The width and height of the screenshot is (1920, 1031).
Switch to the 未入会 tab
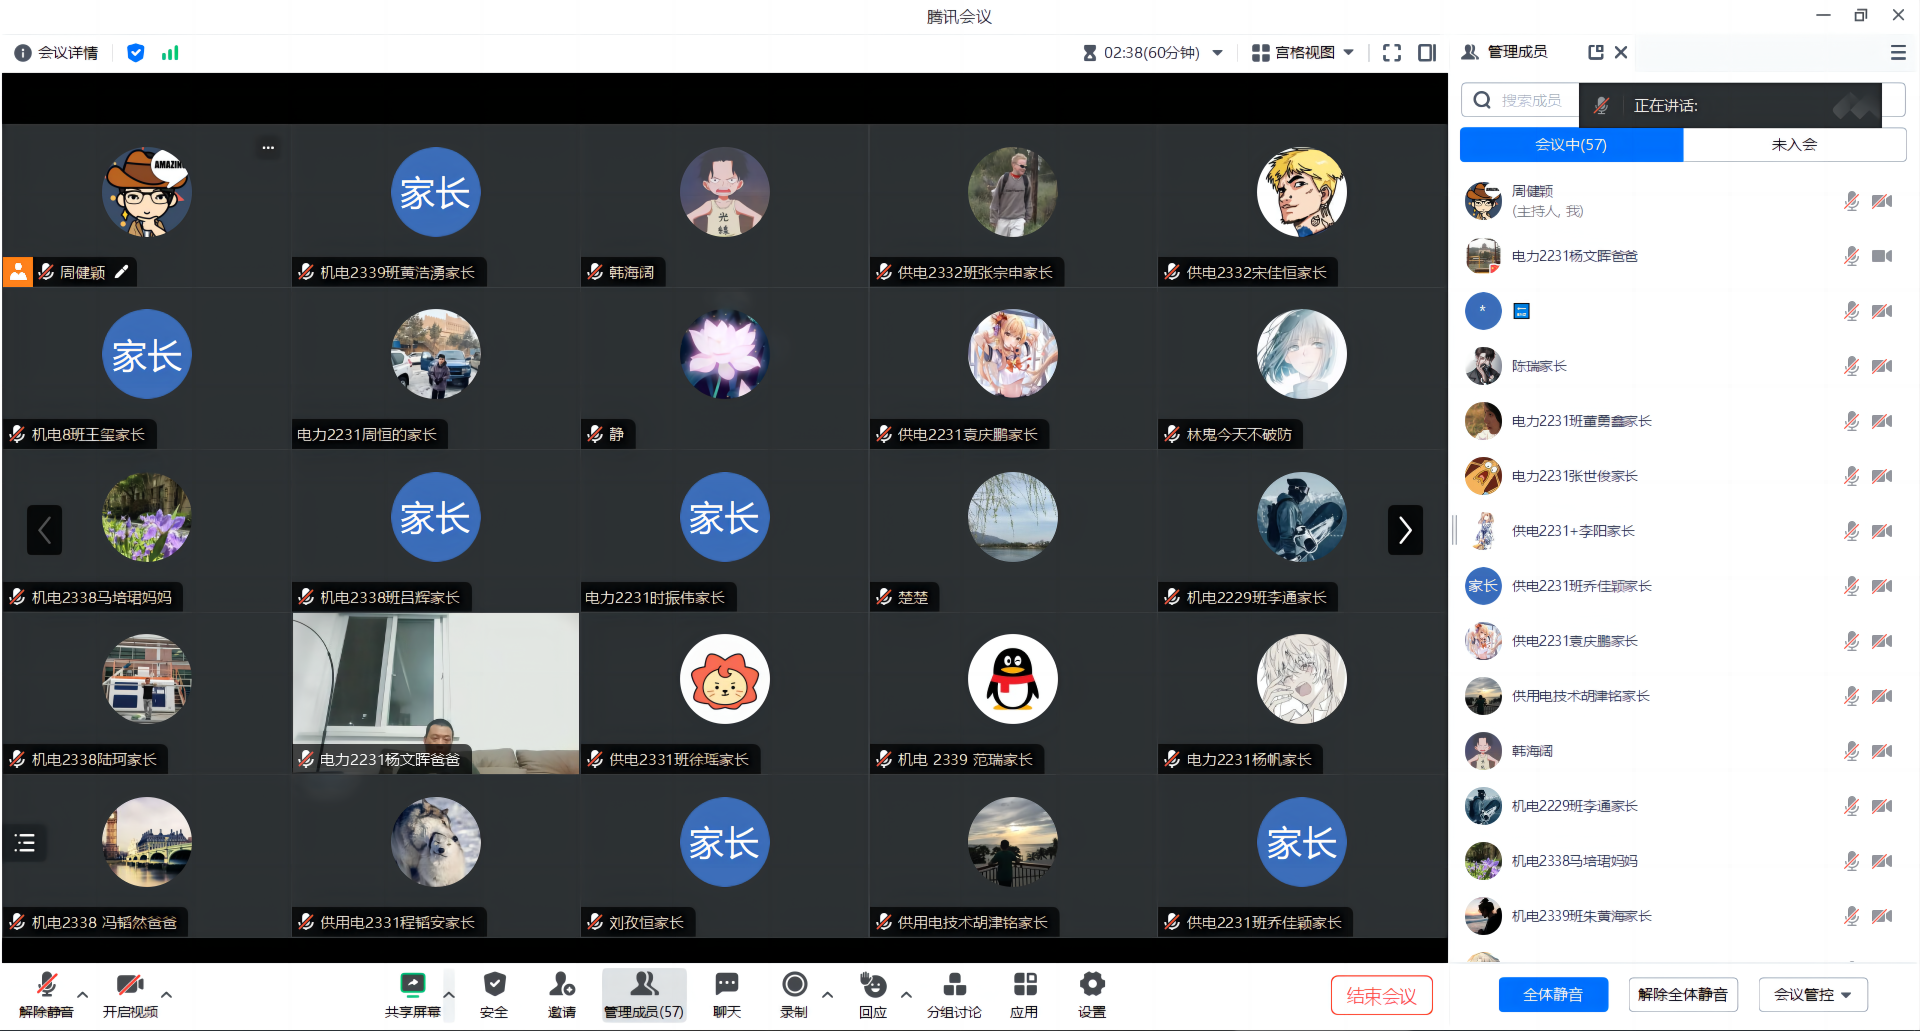click(x=1794, y=145)
